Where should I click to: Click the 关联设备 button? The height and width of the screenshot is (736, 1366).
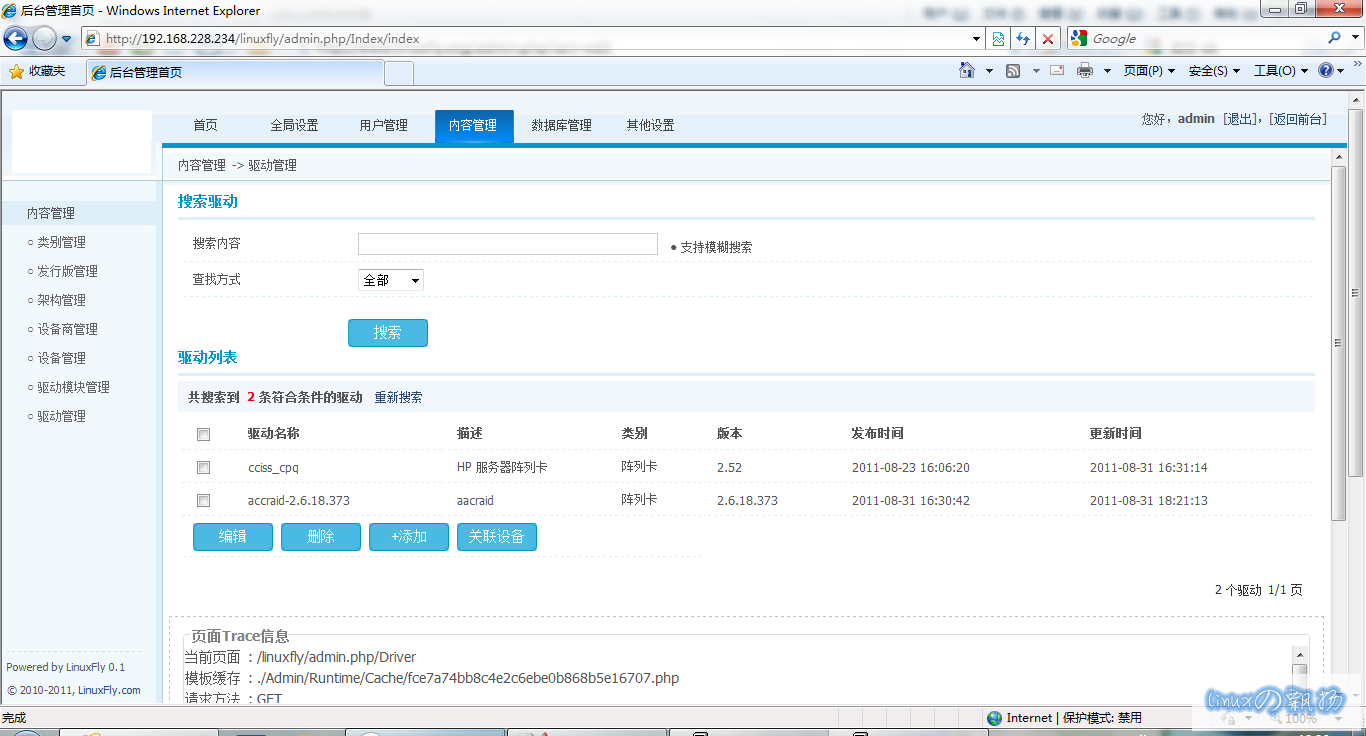pyautogui.click(x=496, y=537)
